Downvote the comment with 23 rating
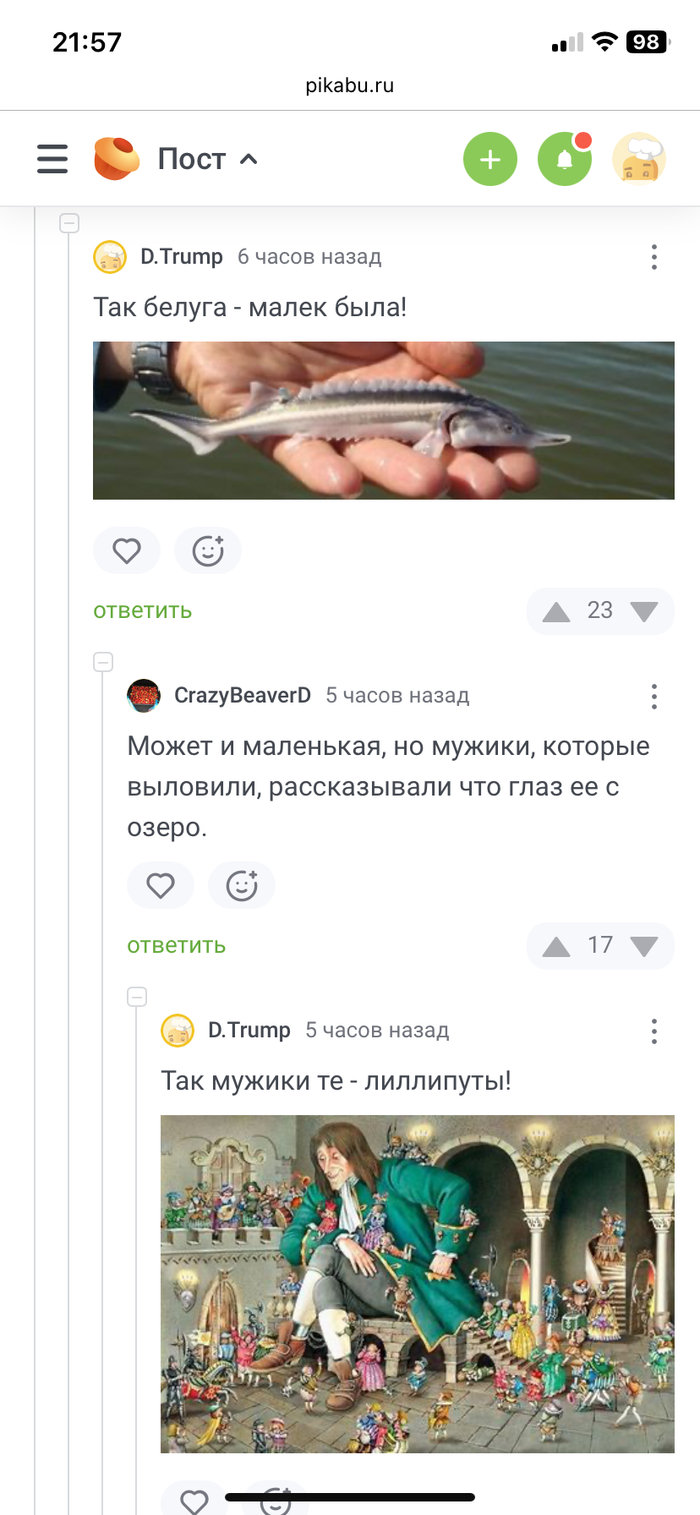This screenshot has height=1515, width=700. pos(644,611)
